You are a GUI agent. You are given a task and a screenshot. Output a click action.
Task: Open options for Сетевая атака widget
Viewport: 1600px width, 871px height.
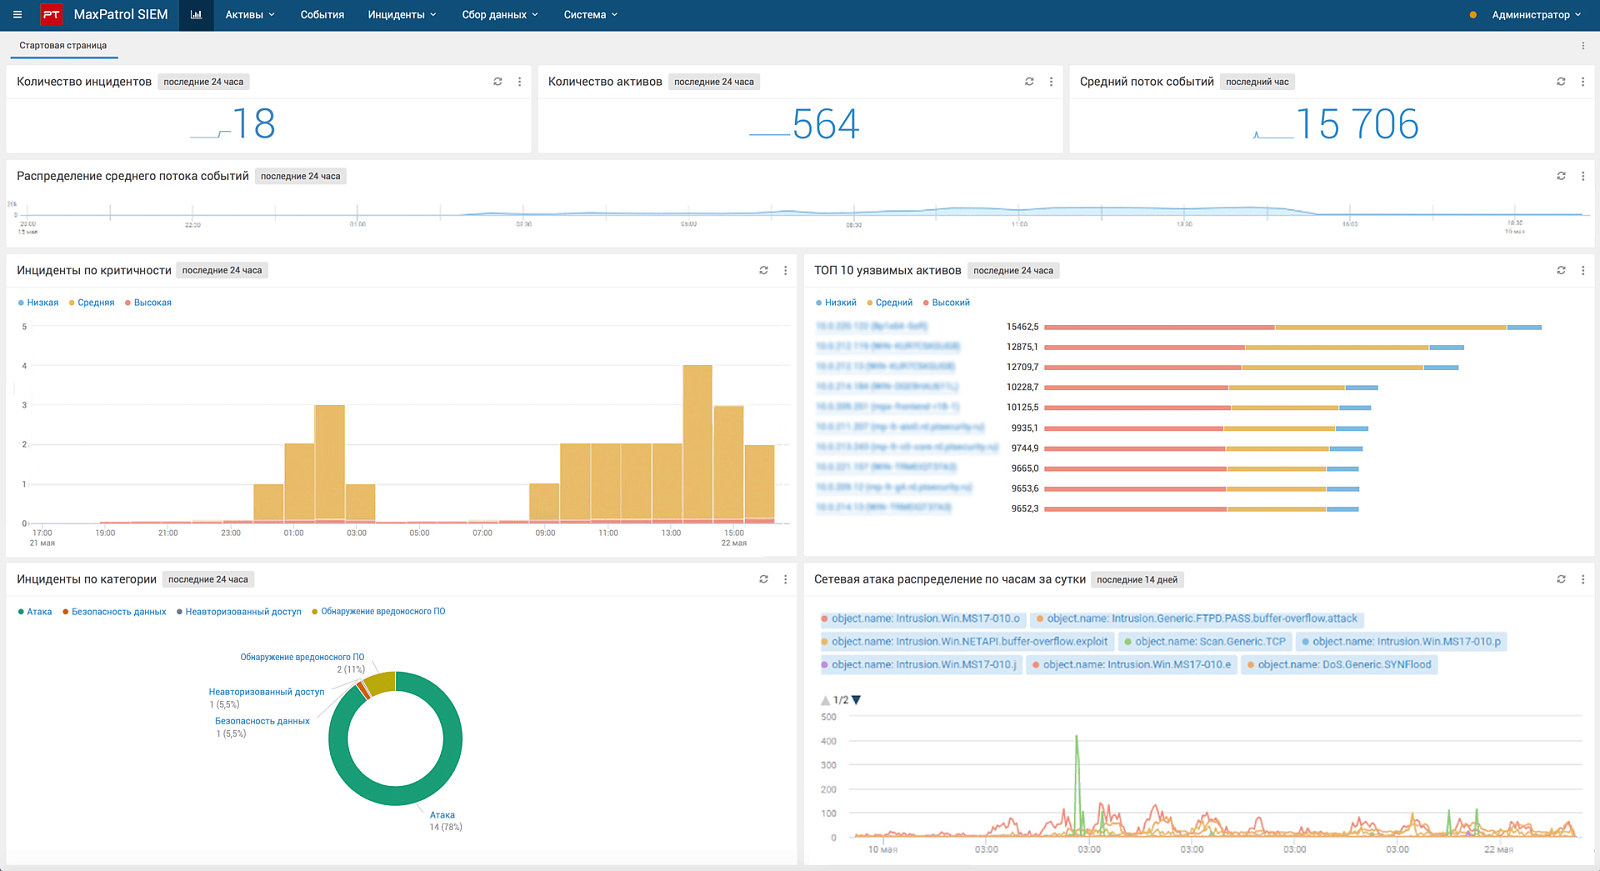(x=1583, y=580)
